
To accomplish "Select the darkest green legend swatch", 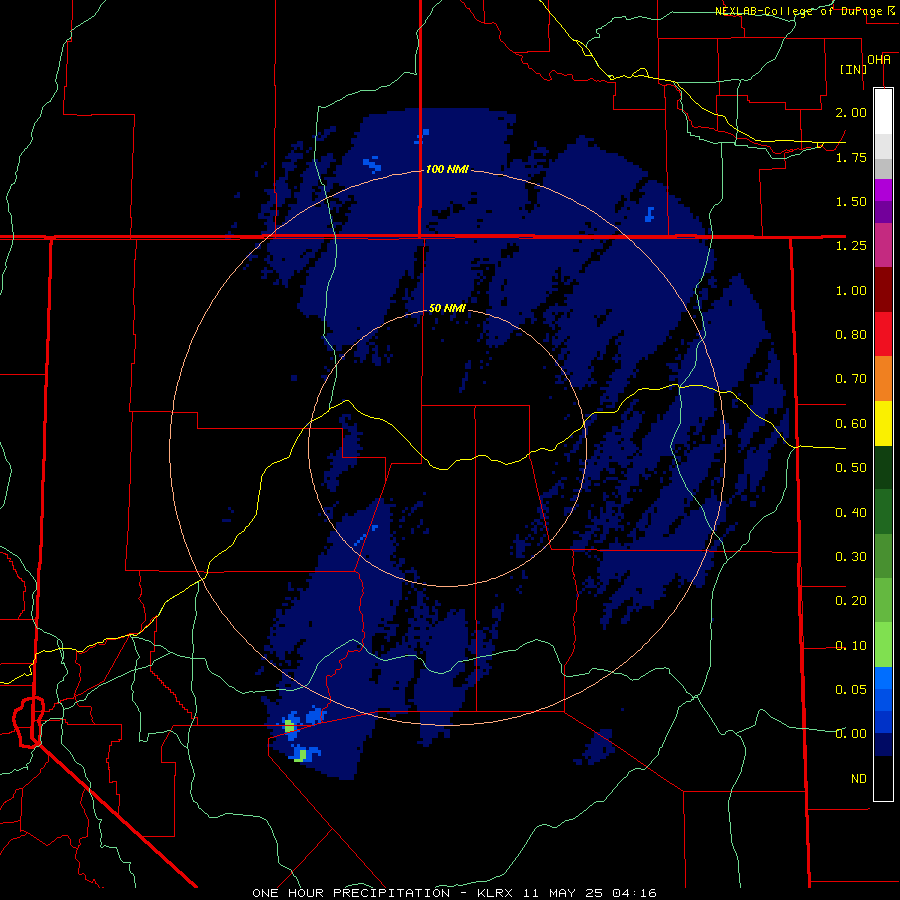I will coord(883,467).
